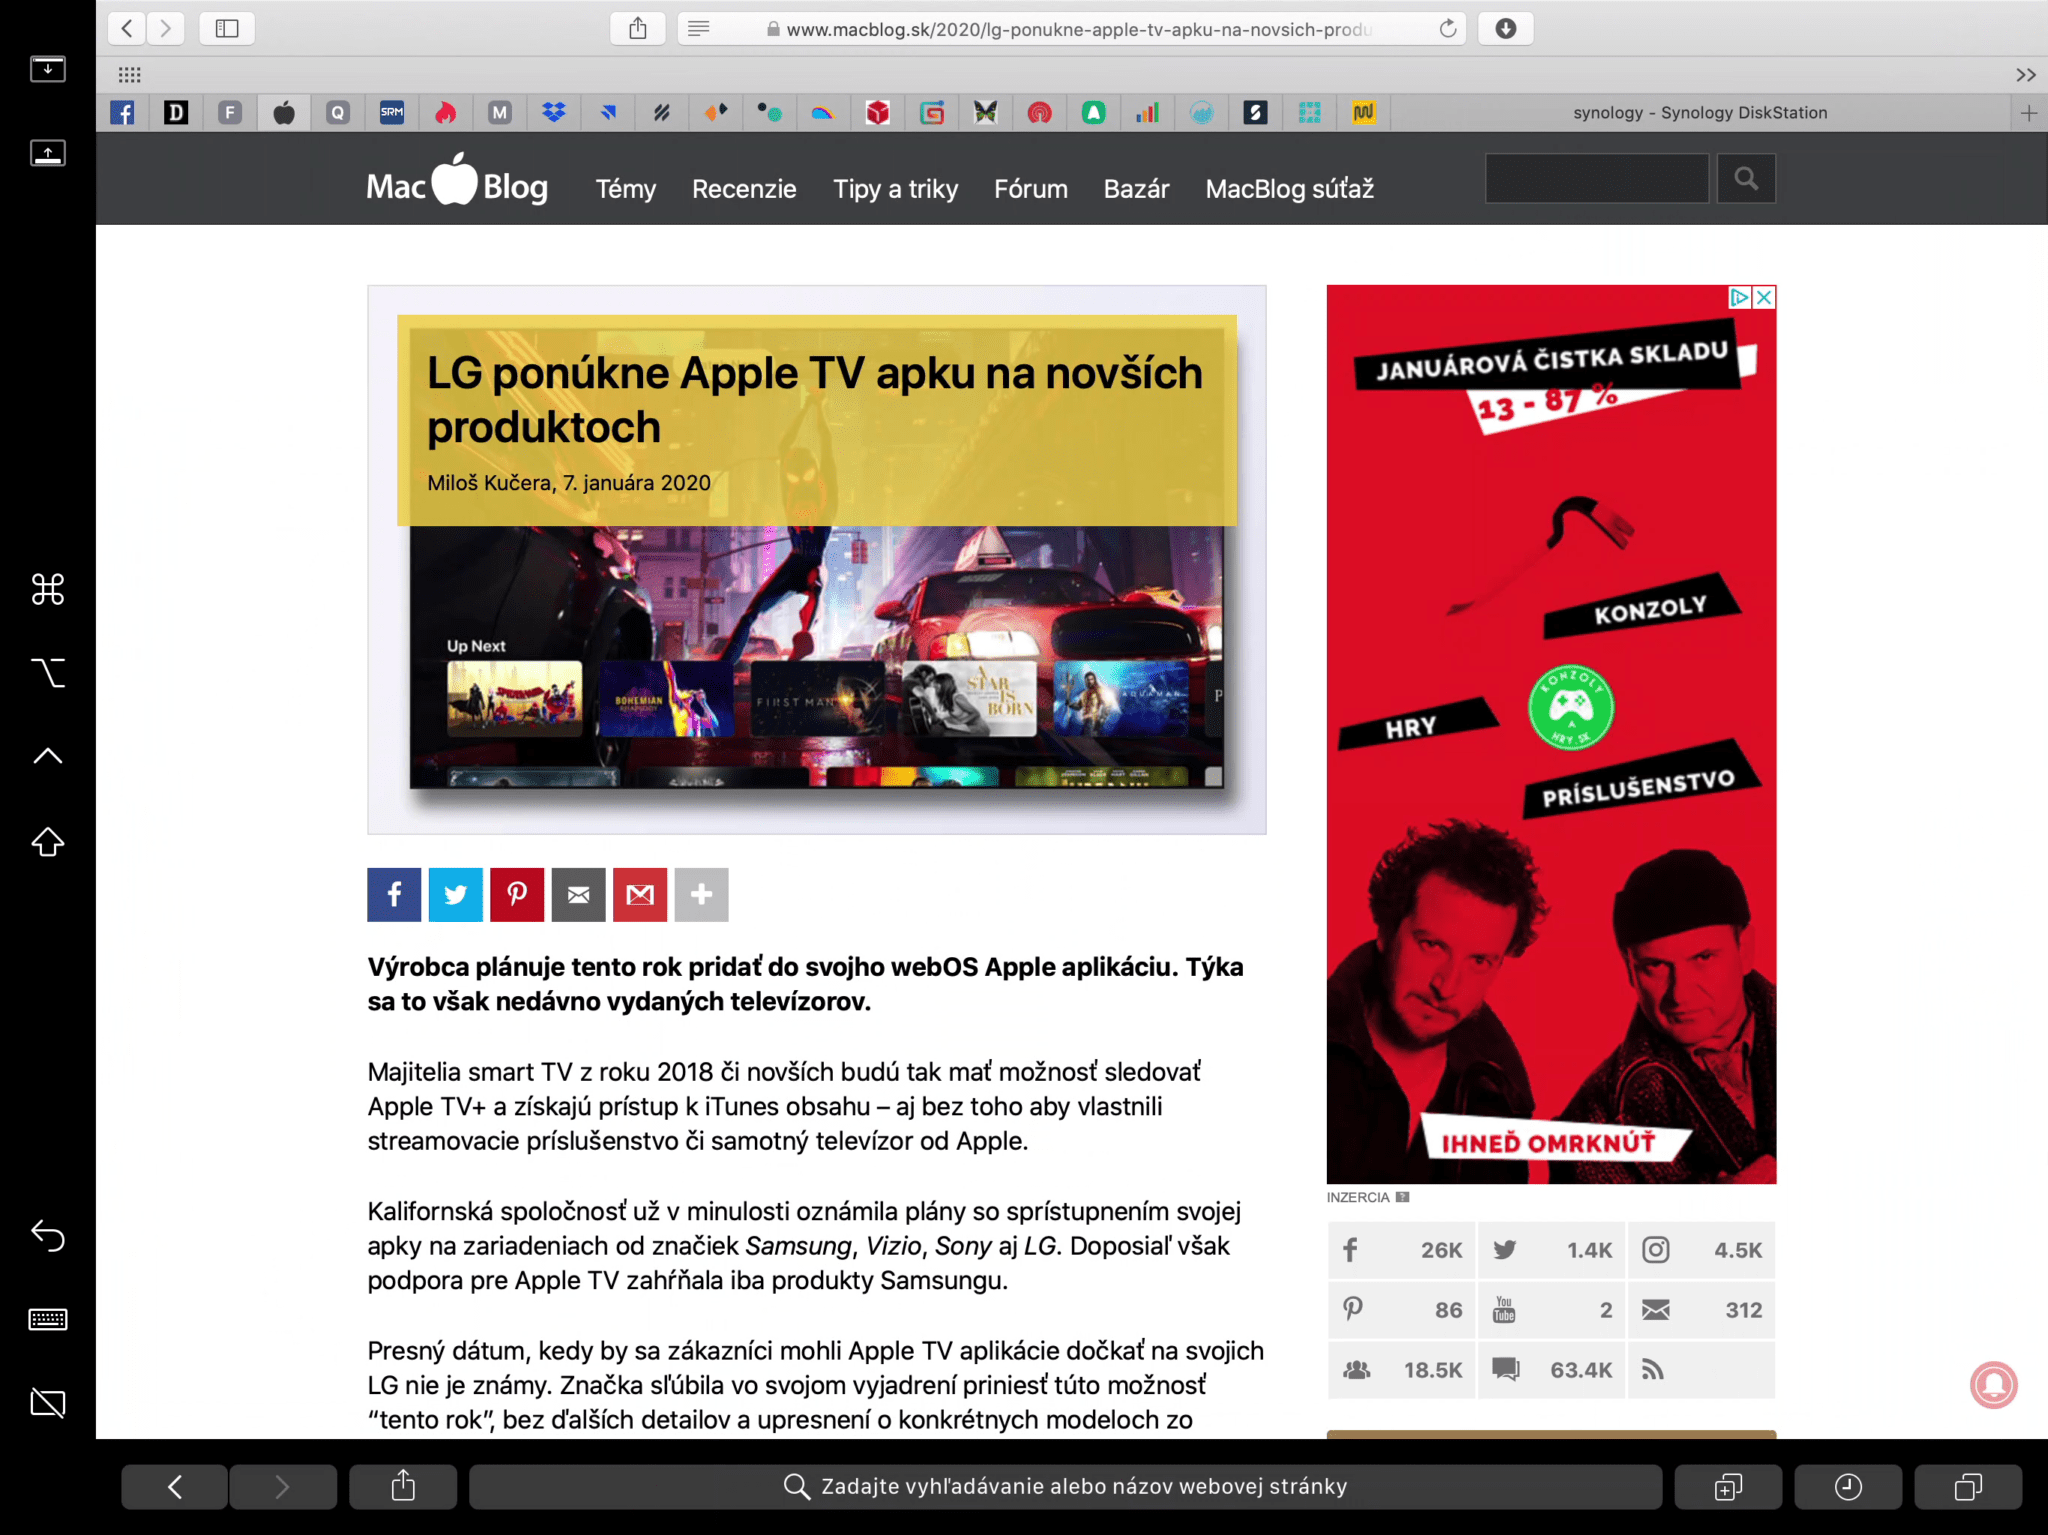
Task: Open Tipy a triky section
Action: [896, 188]
